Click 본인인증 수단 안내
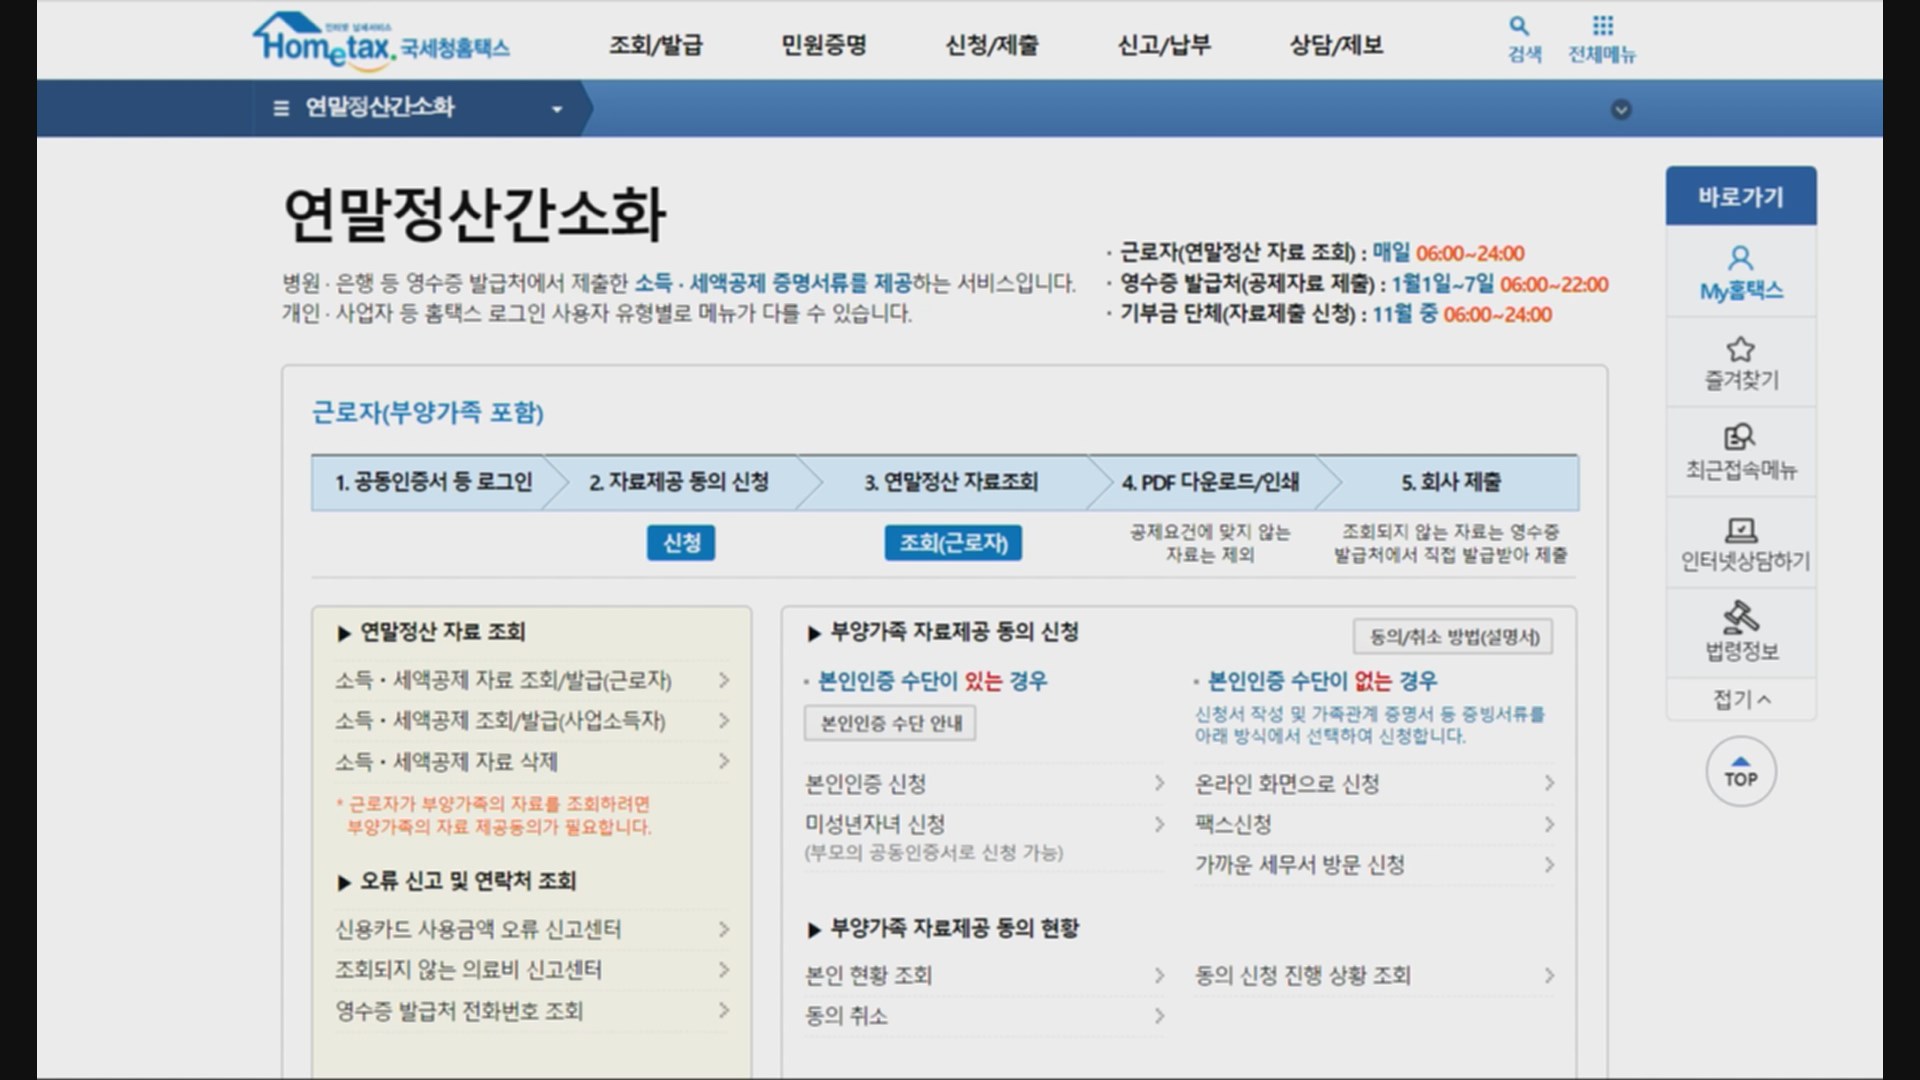This screenshot has width=1920, height=1080. (889, 723)
